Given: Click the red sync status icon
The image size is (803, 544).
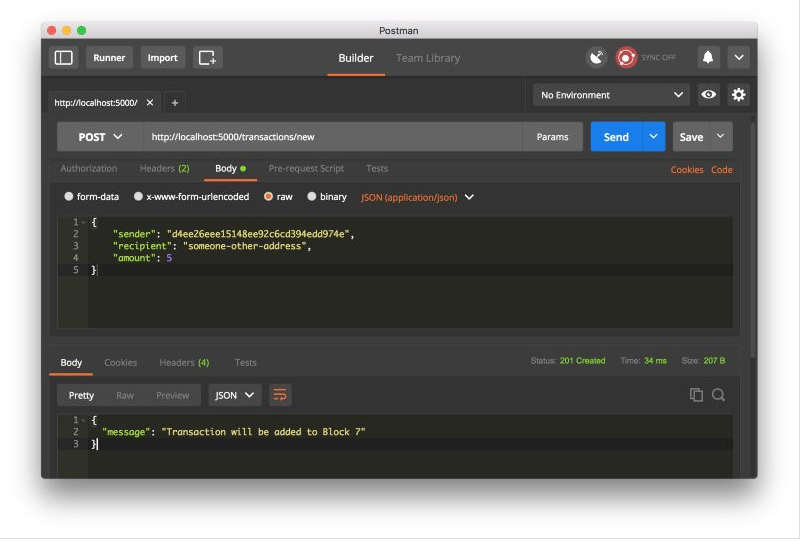Looking at the screenshot, I should [626, 57].
